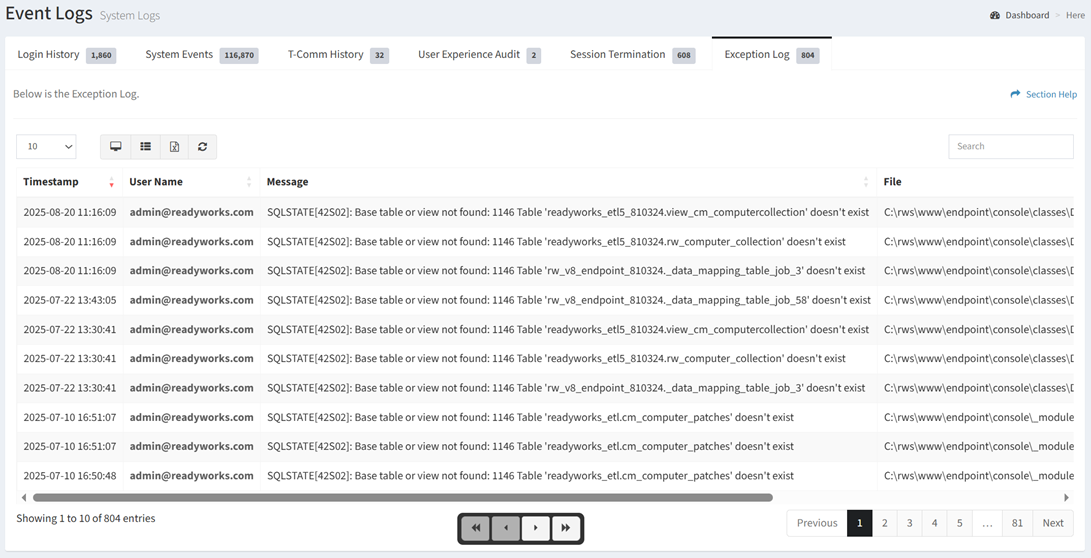
Task: Jump to last page double-arrow button
Action: coord(566,528)
